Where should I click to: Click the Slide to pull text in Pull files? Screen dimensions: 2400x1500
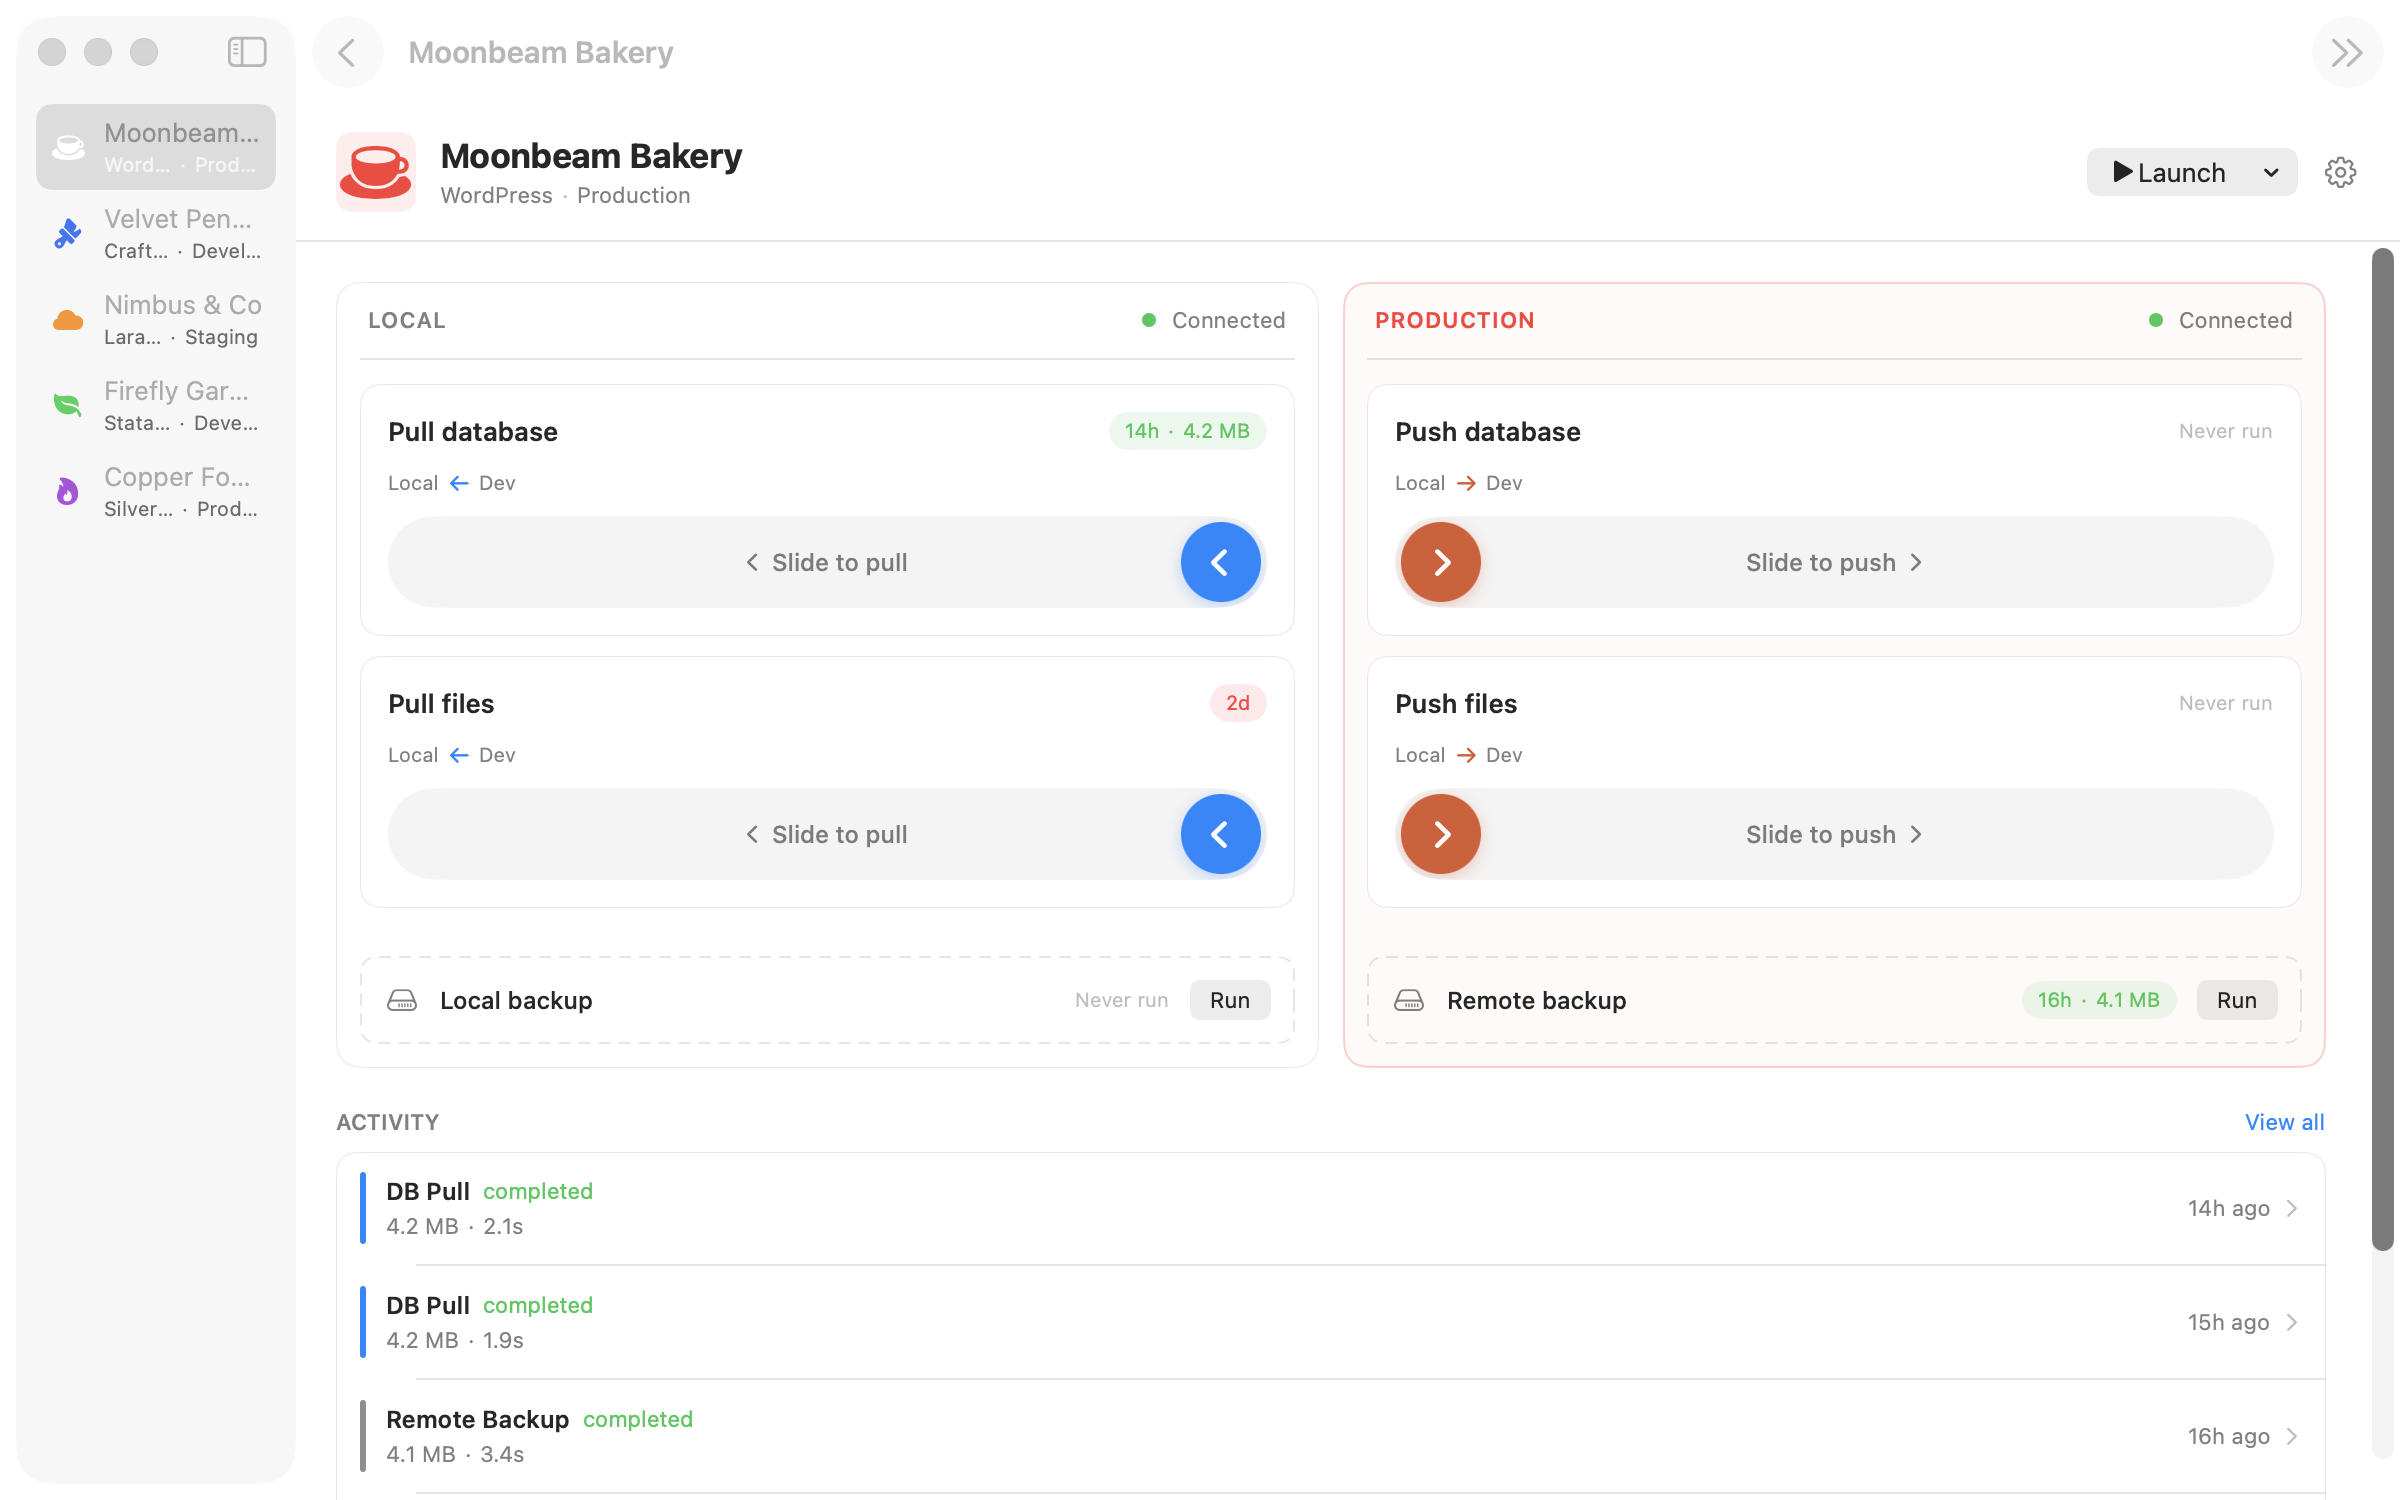[x=839, y=834]
